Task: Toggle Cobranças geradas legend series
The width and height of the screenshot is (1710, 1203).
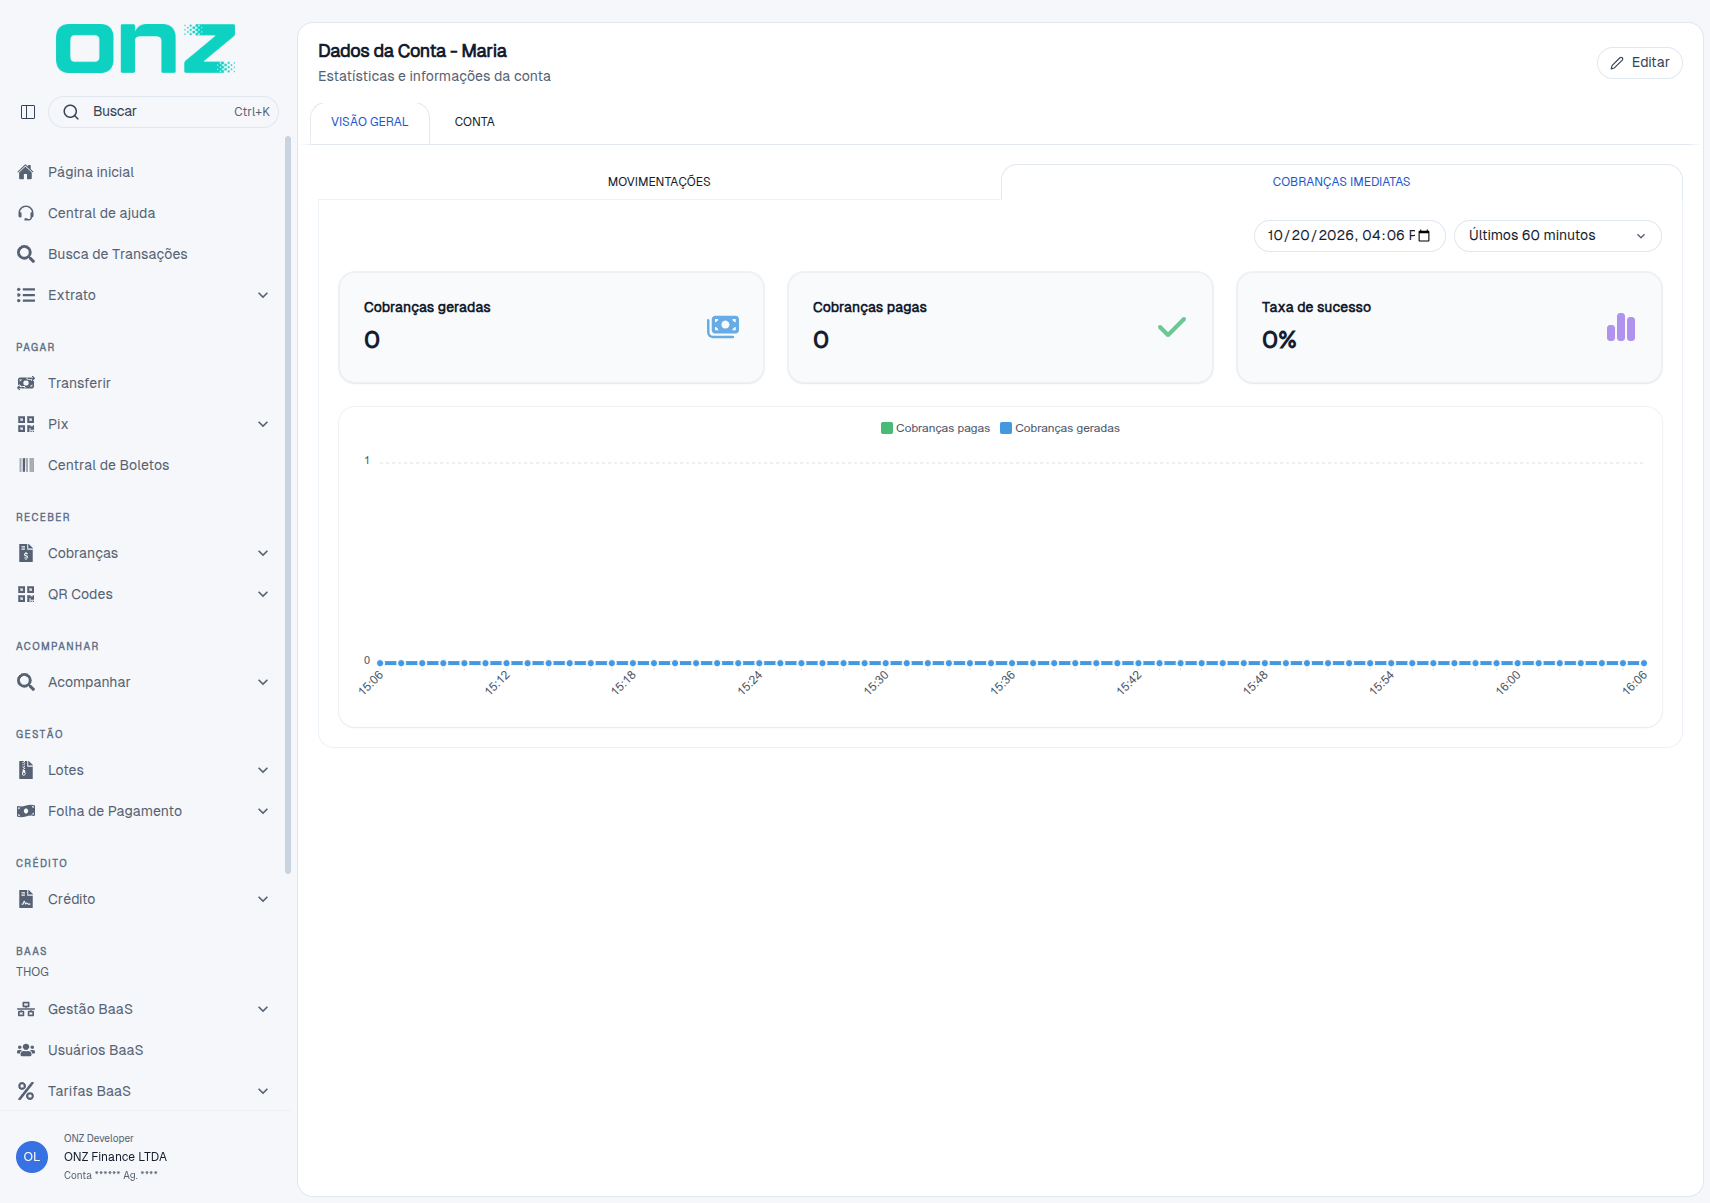Action: [x=1060, y=428]
